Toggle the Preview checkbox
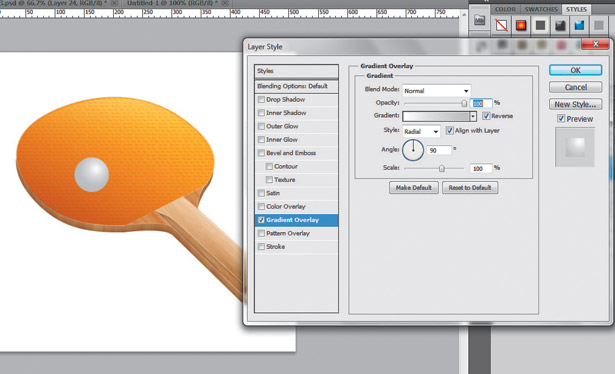Image resolution: width=615 pixels, height=374 pixels. [x=561, y=119]
